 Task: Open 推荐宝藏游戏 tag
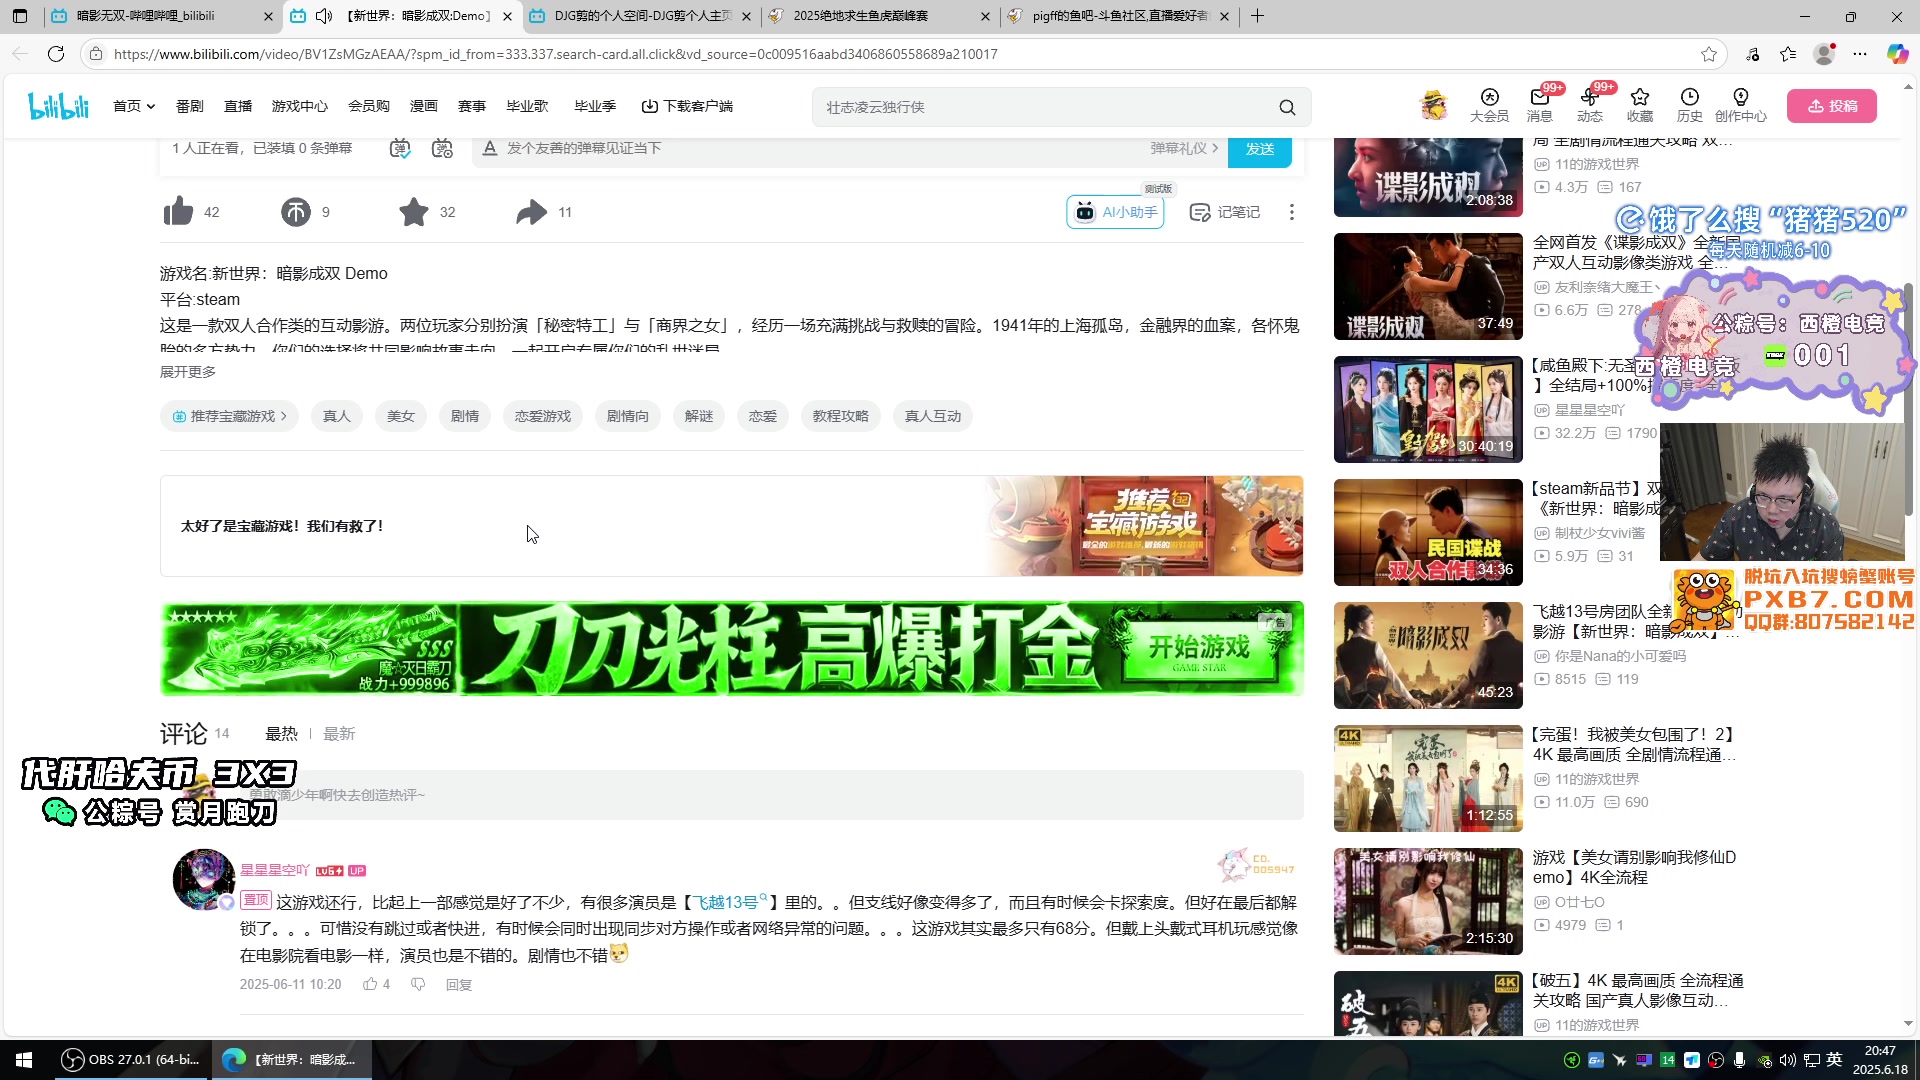[x=229, y=416]
